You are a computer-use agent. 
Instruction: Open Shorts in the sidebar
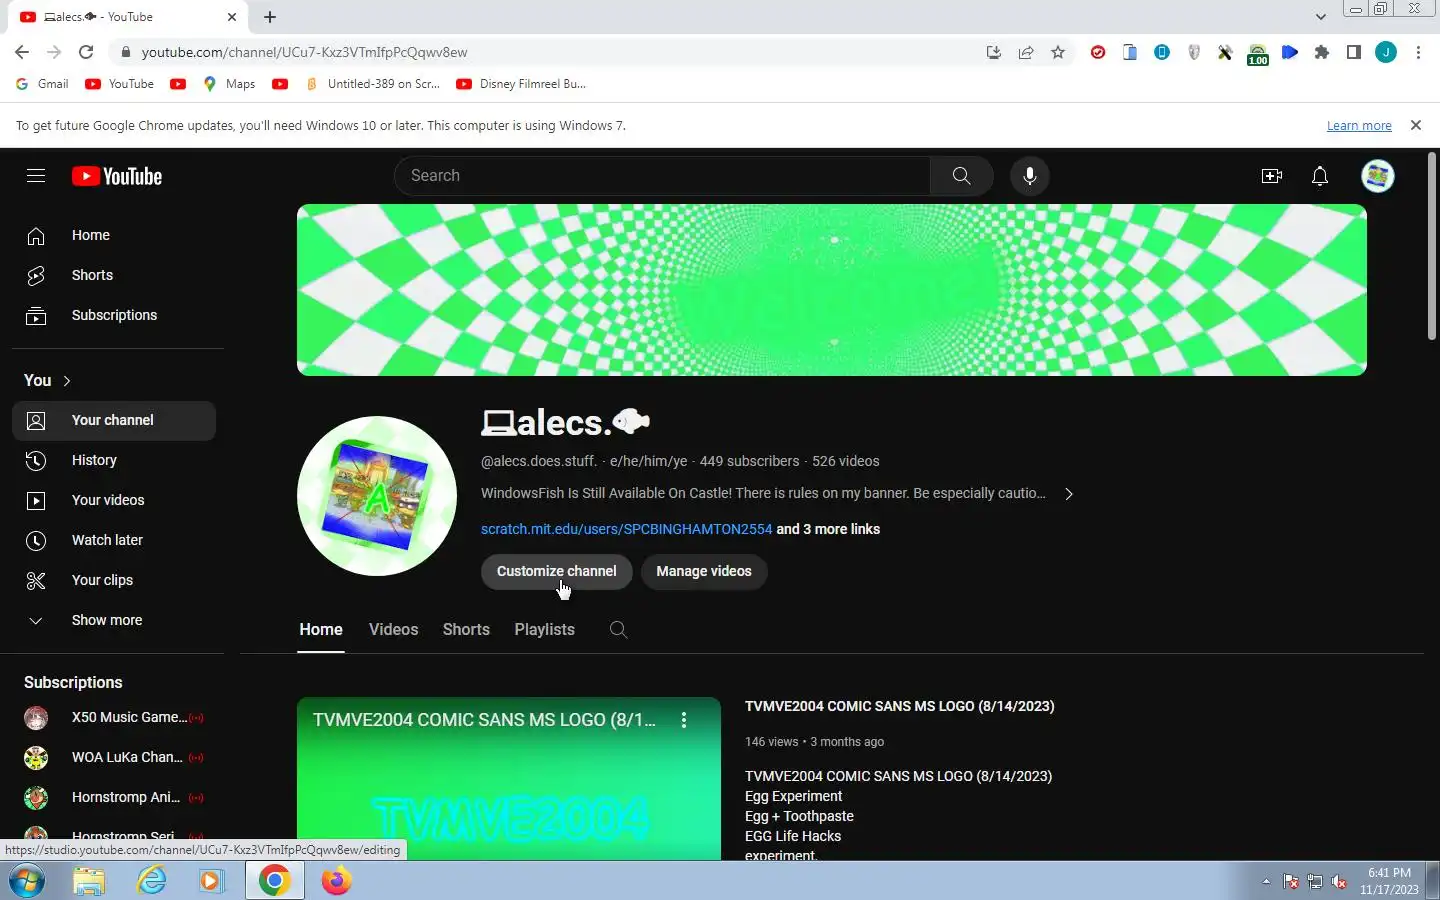click(114, 275)
